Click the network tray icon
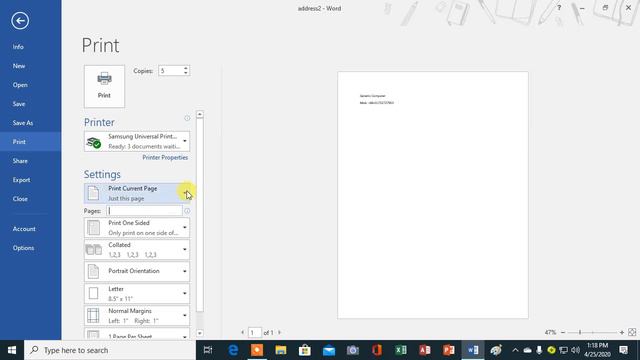The height and width of the screenshot is (360, 640). pos(564,350)
